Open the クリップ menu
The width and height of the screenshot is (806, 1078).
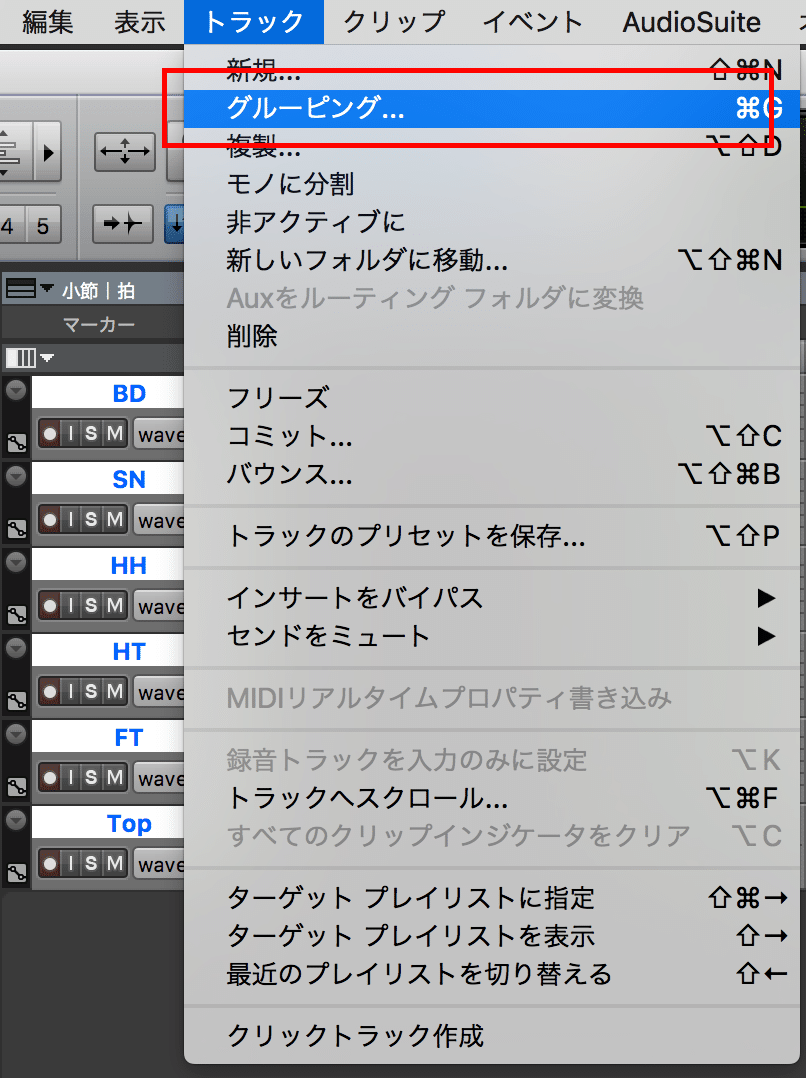pos(395,22)
